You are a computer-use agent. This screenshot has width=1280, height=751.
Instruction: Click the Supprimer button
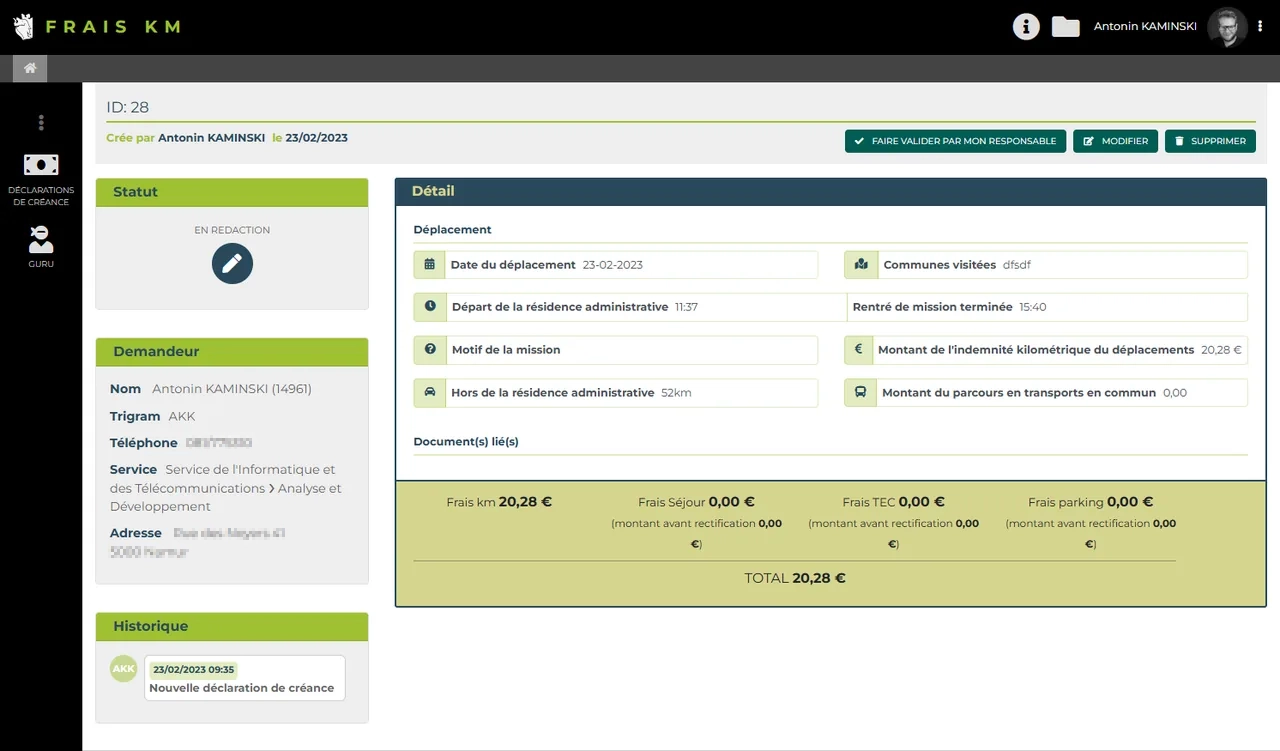tap(1210, 141)
